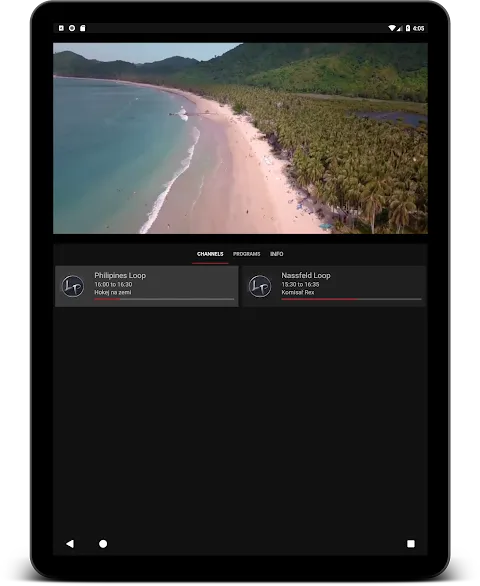Tap the Philipines Loop channel logo

pos(73,286)
